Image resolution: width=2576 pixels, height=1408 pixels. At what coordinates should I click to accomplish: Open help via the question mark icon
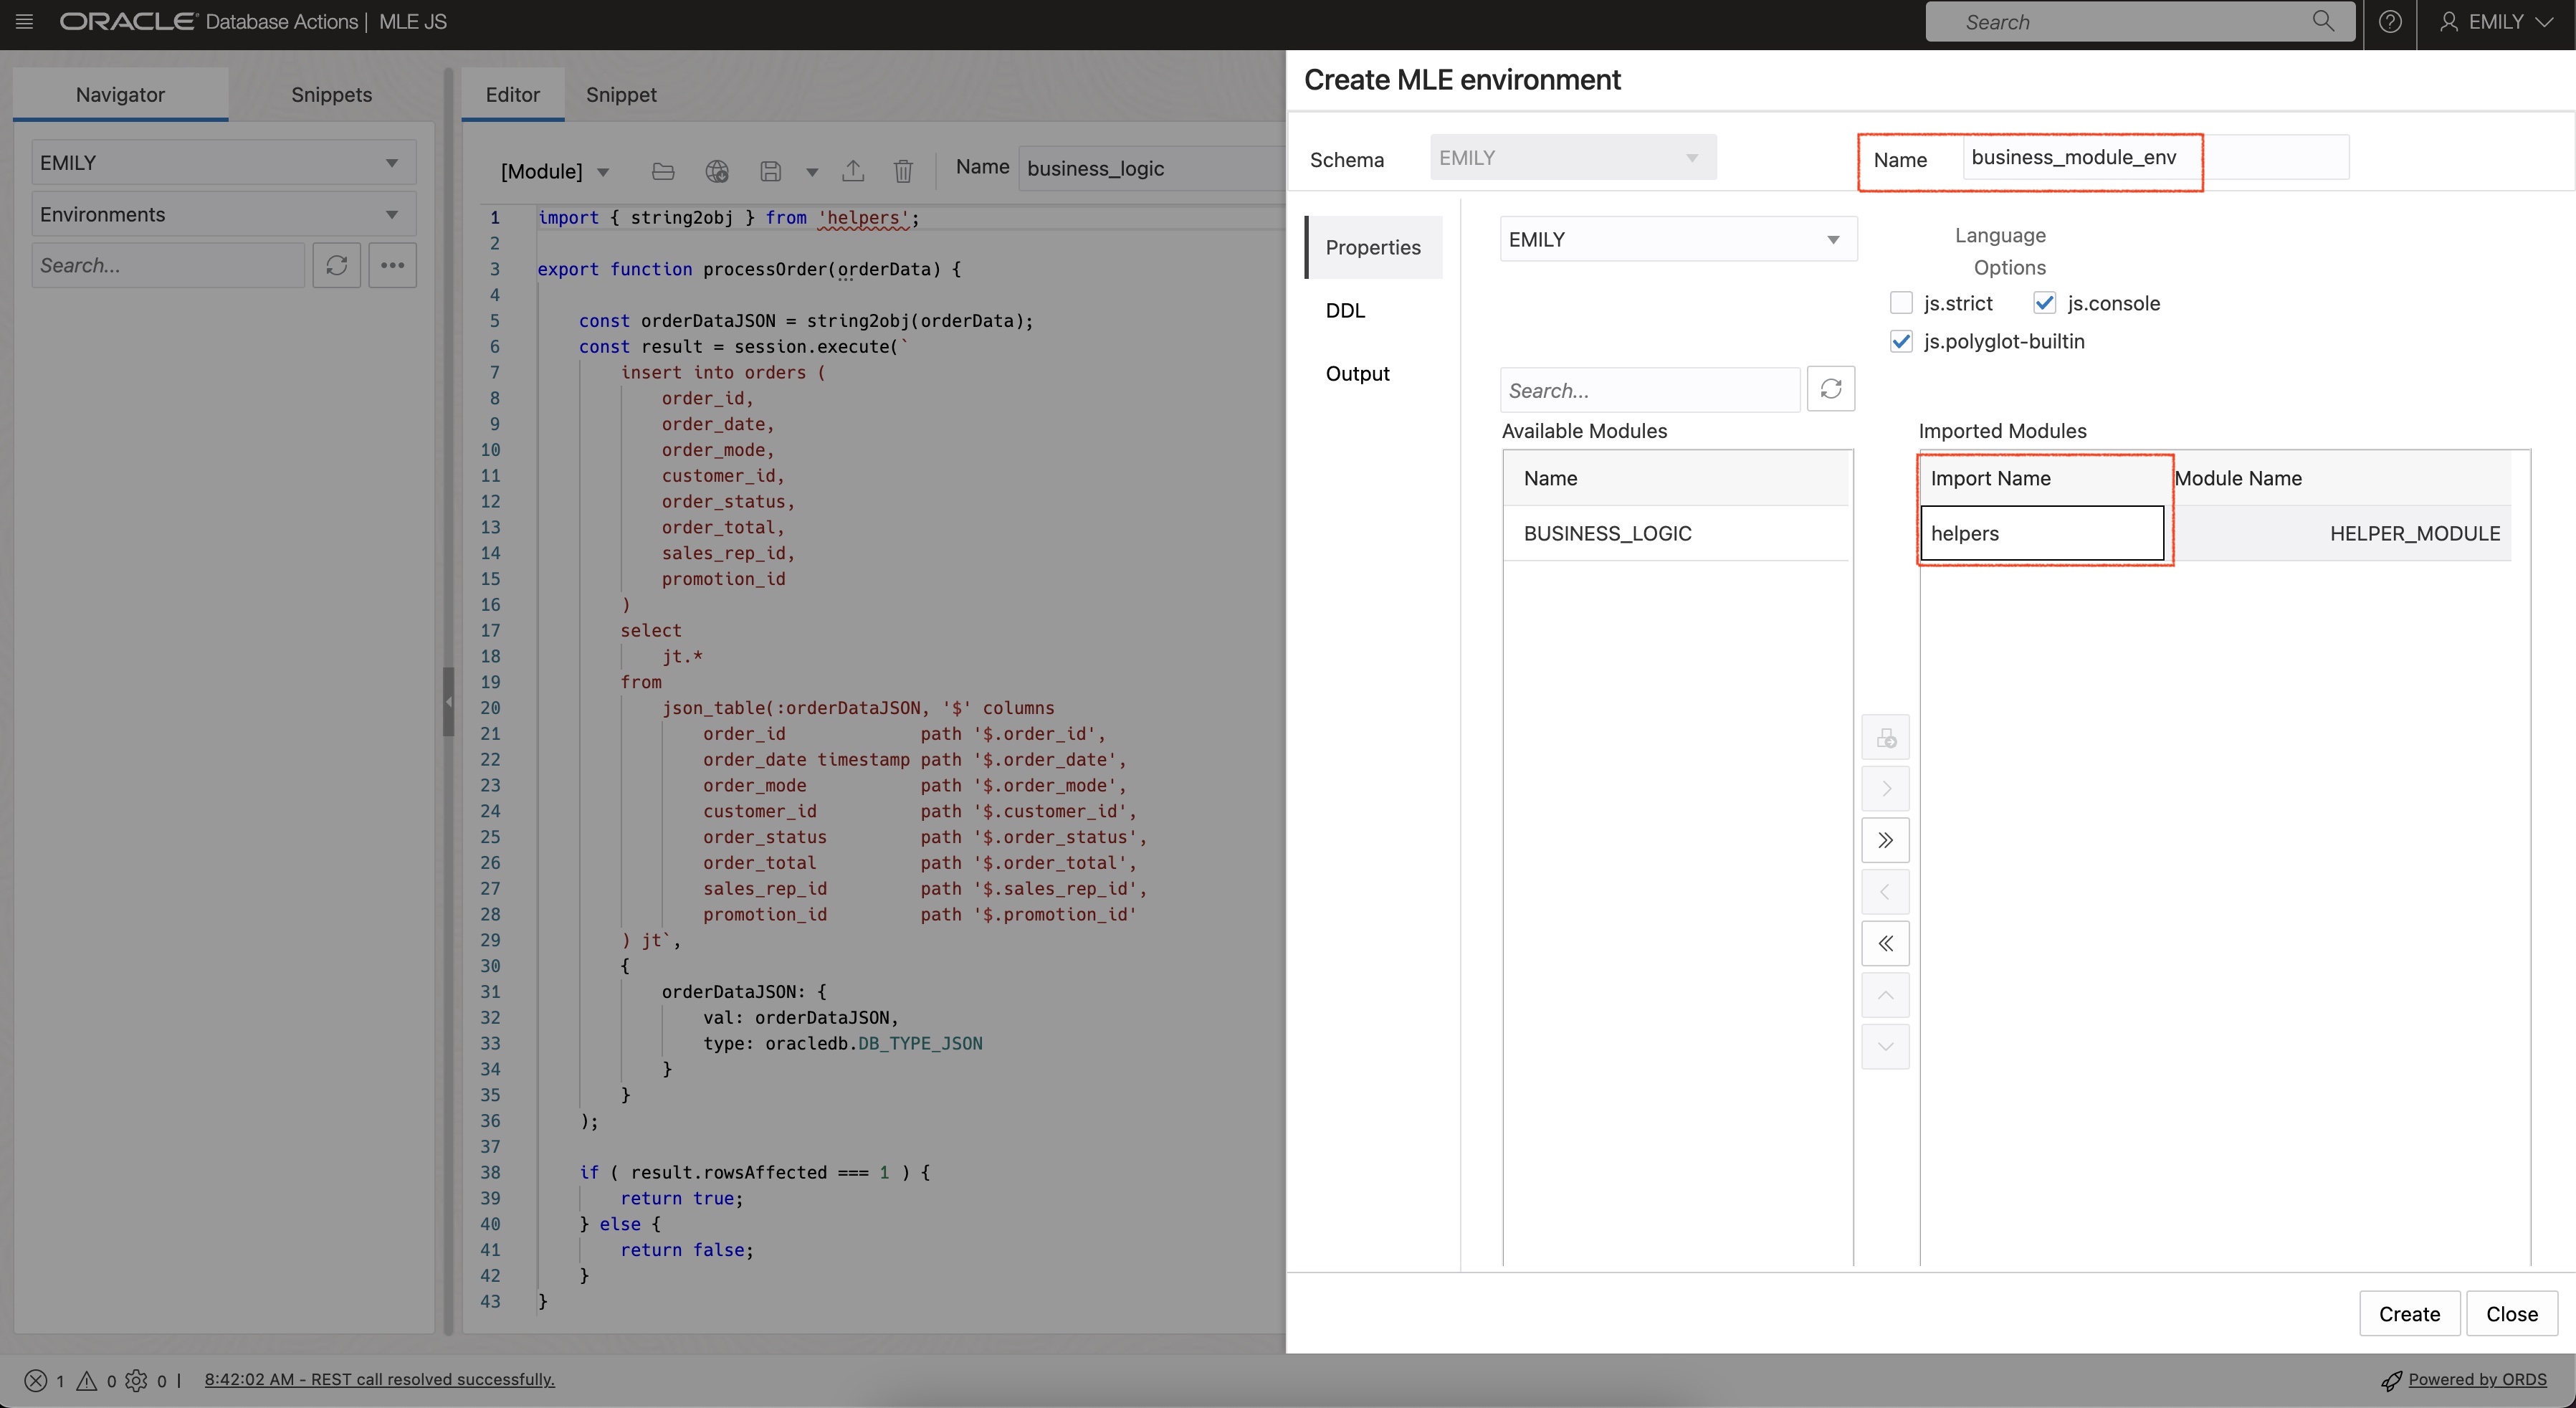point(2391,21)
